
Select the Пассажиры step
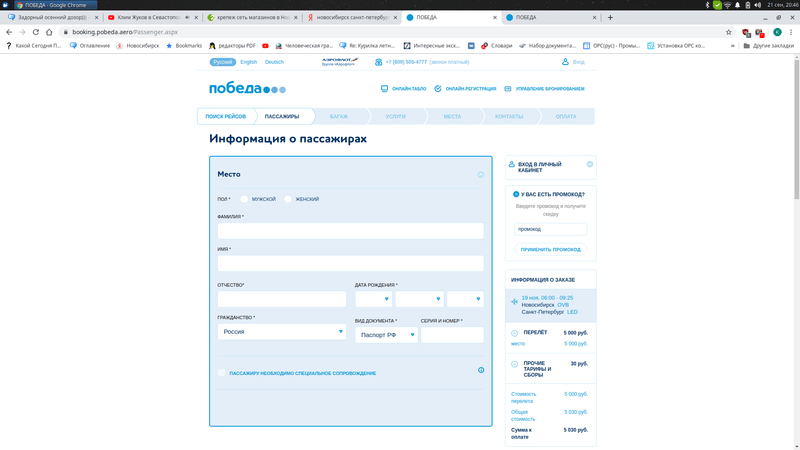[x=282, y=116]
